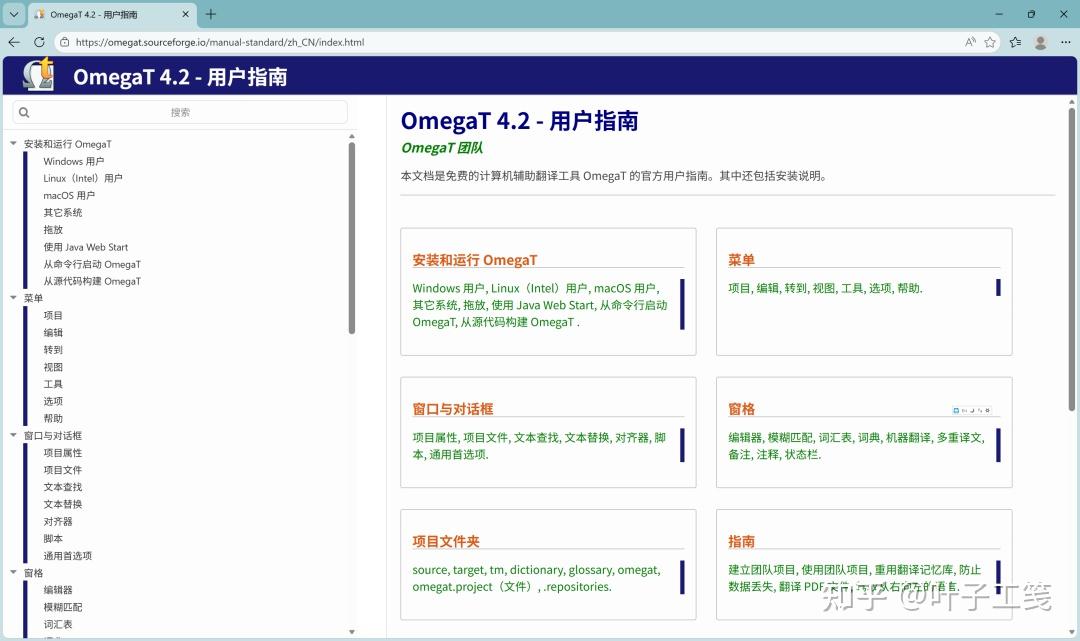Click the sidebar scrollbar down arrow

352,631
